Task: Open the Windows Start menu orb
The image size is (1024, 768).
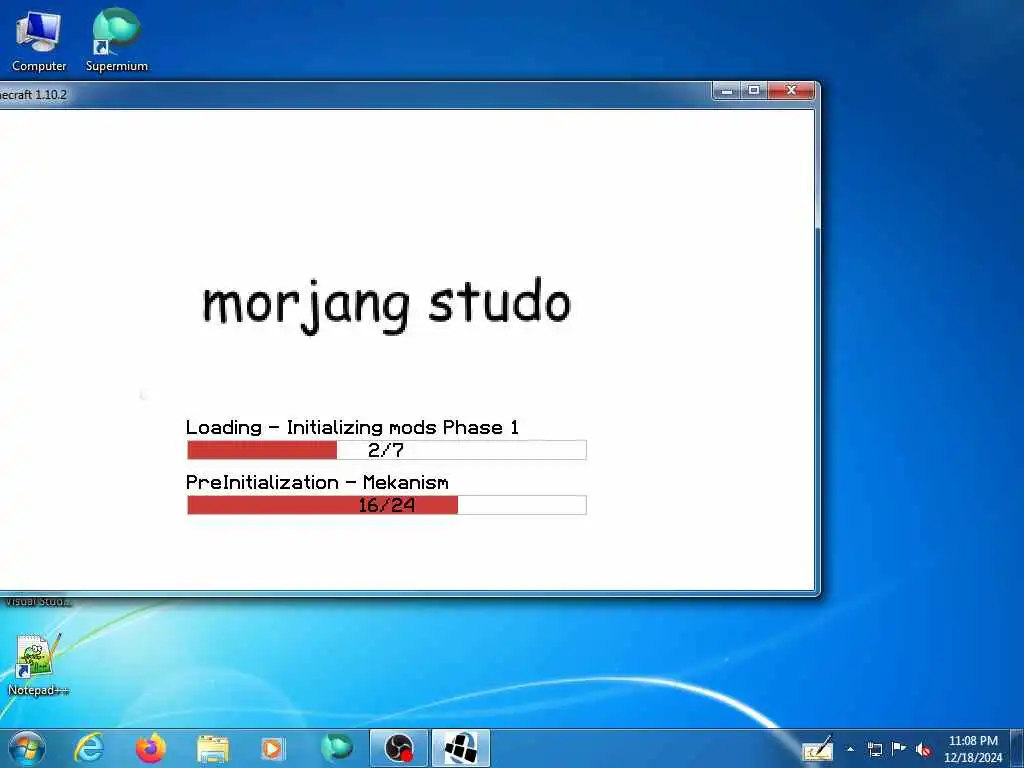Action: pos(26,748)
